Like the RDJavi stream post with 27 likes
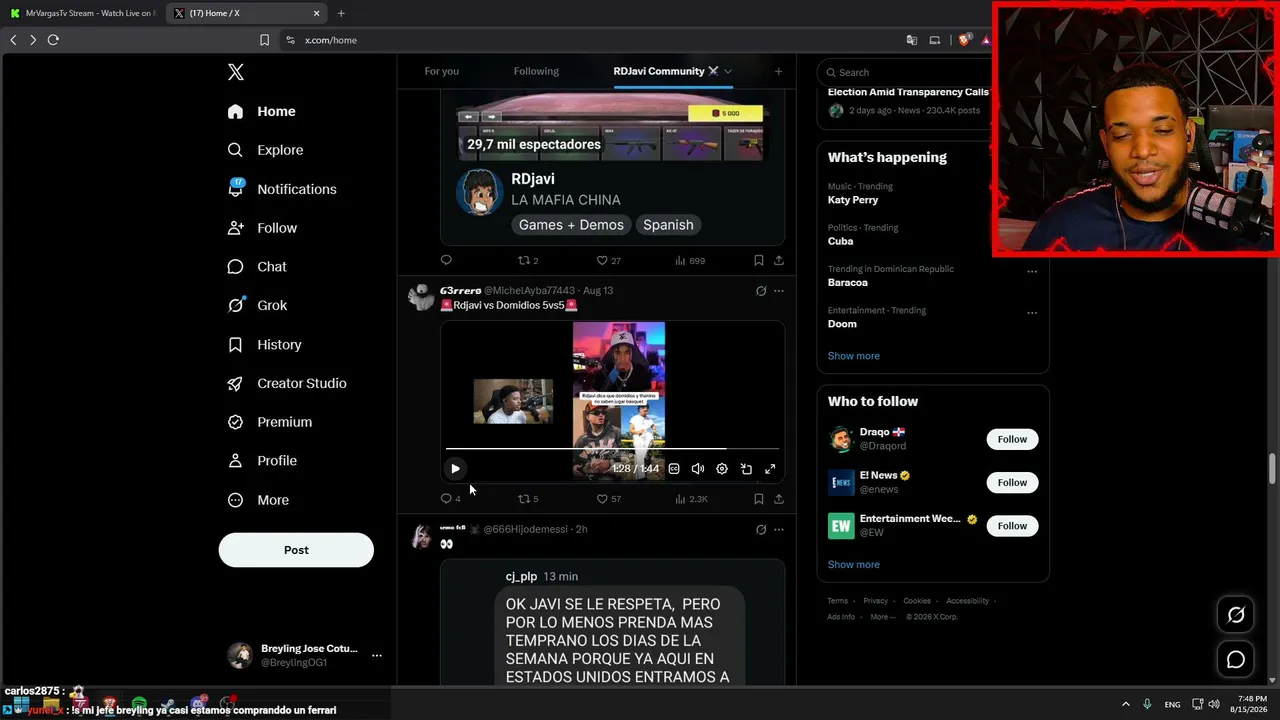Viewport: 1280px width, 720px height. point(608,260)
